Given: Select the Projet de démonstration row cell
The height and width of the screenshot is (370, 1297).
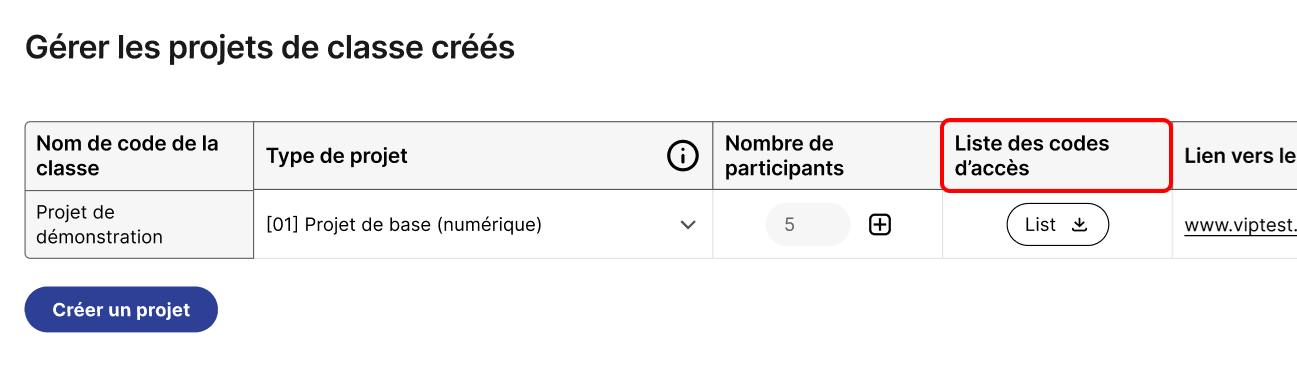Looking at the screenshot, I should coord(139,225).
